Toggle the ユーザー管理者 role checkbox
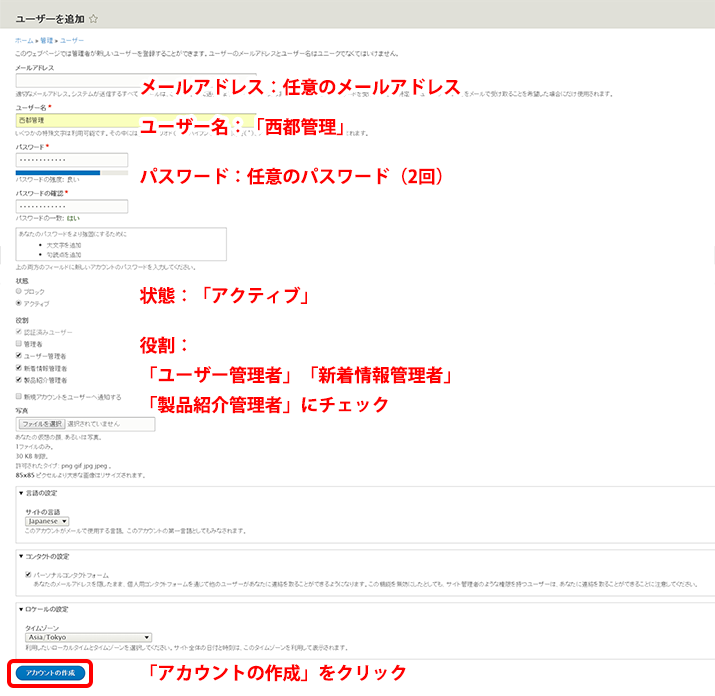The width and height of the screenshot is (715, 696). tap(19, 355)
